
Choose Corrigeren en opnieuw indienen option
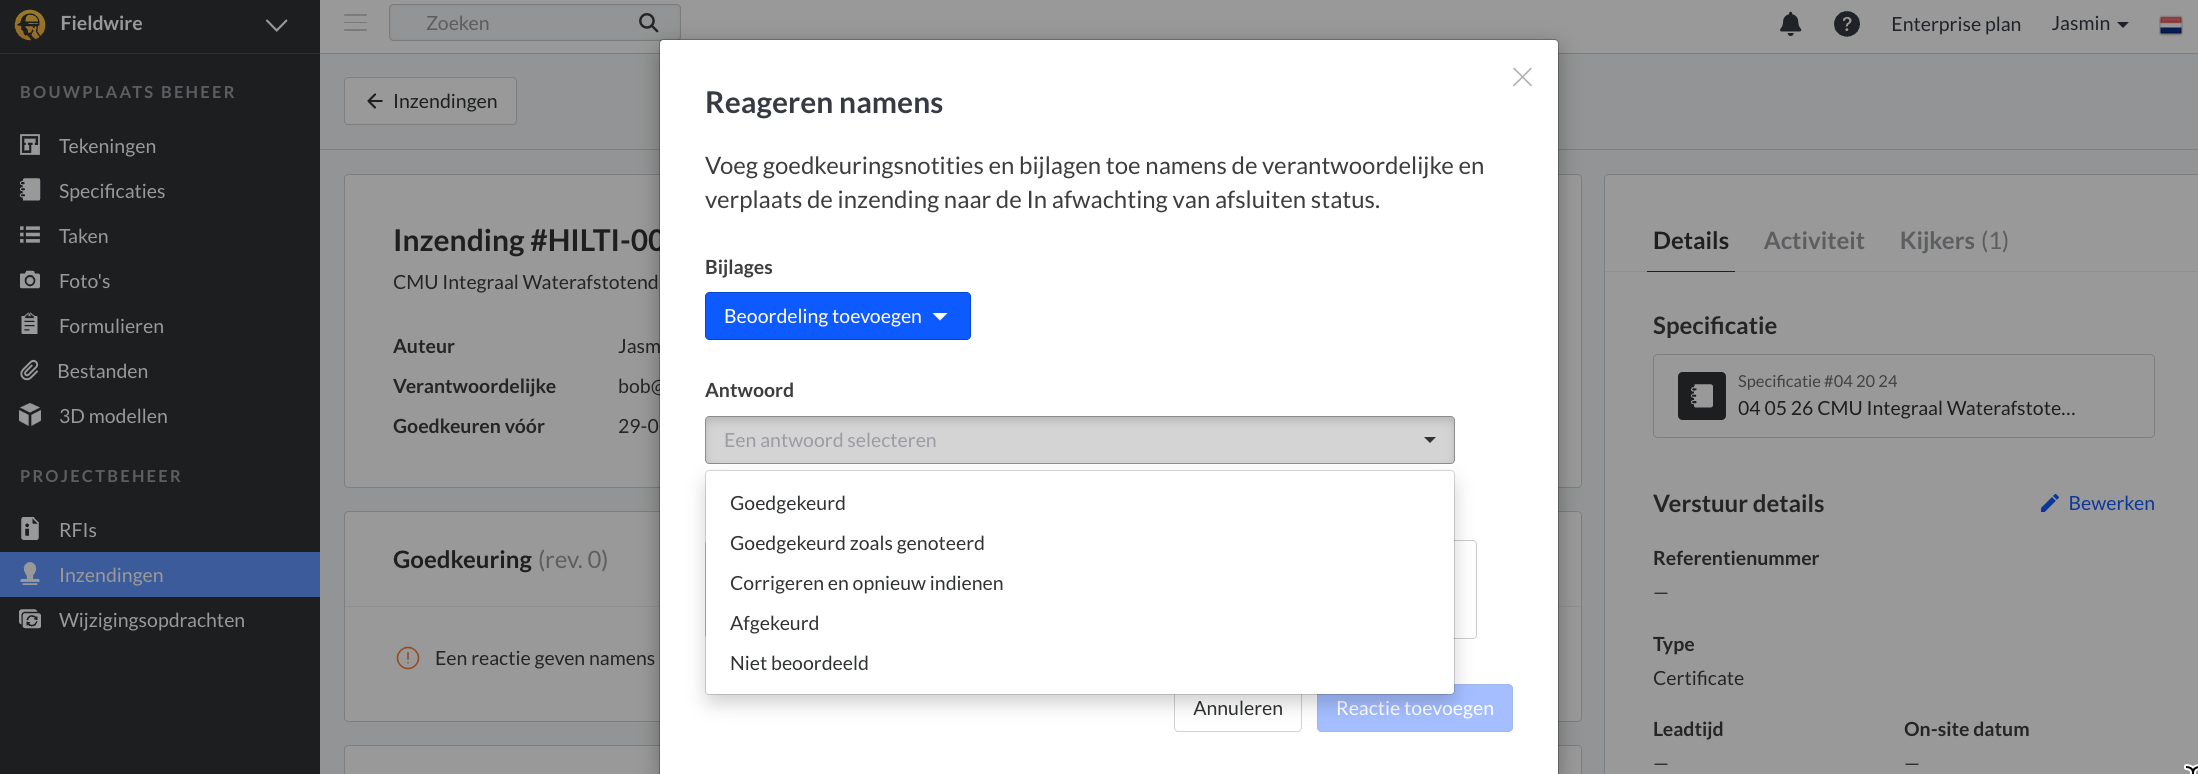pyautogui.click(x=1079, y=583)
